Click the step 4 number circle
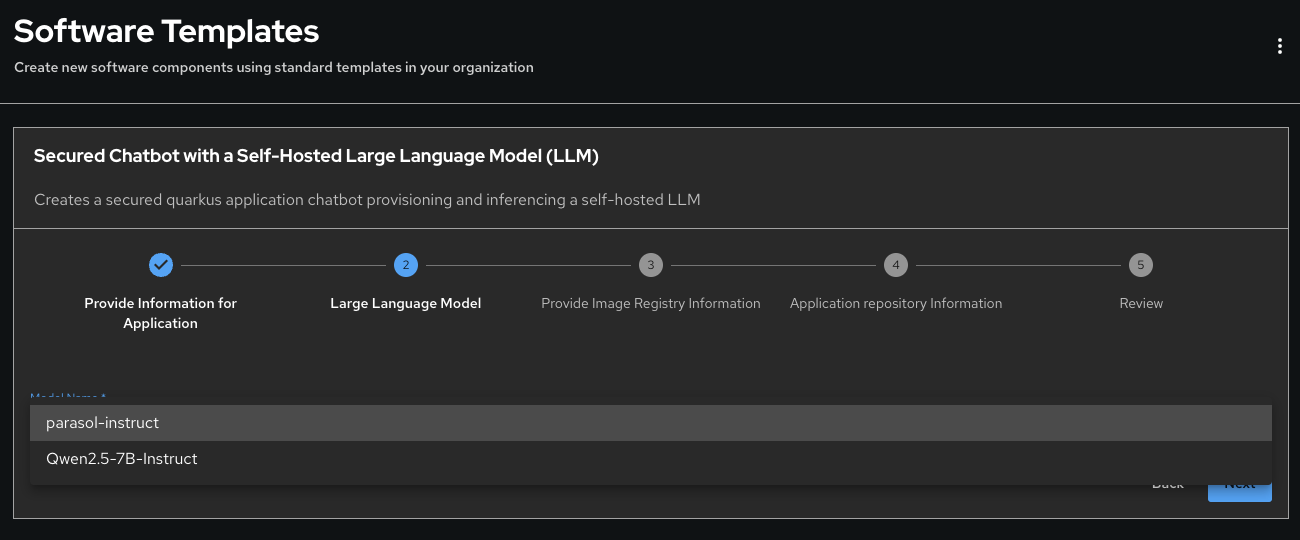Screen dimensions: 1300x540 [896, 265]
